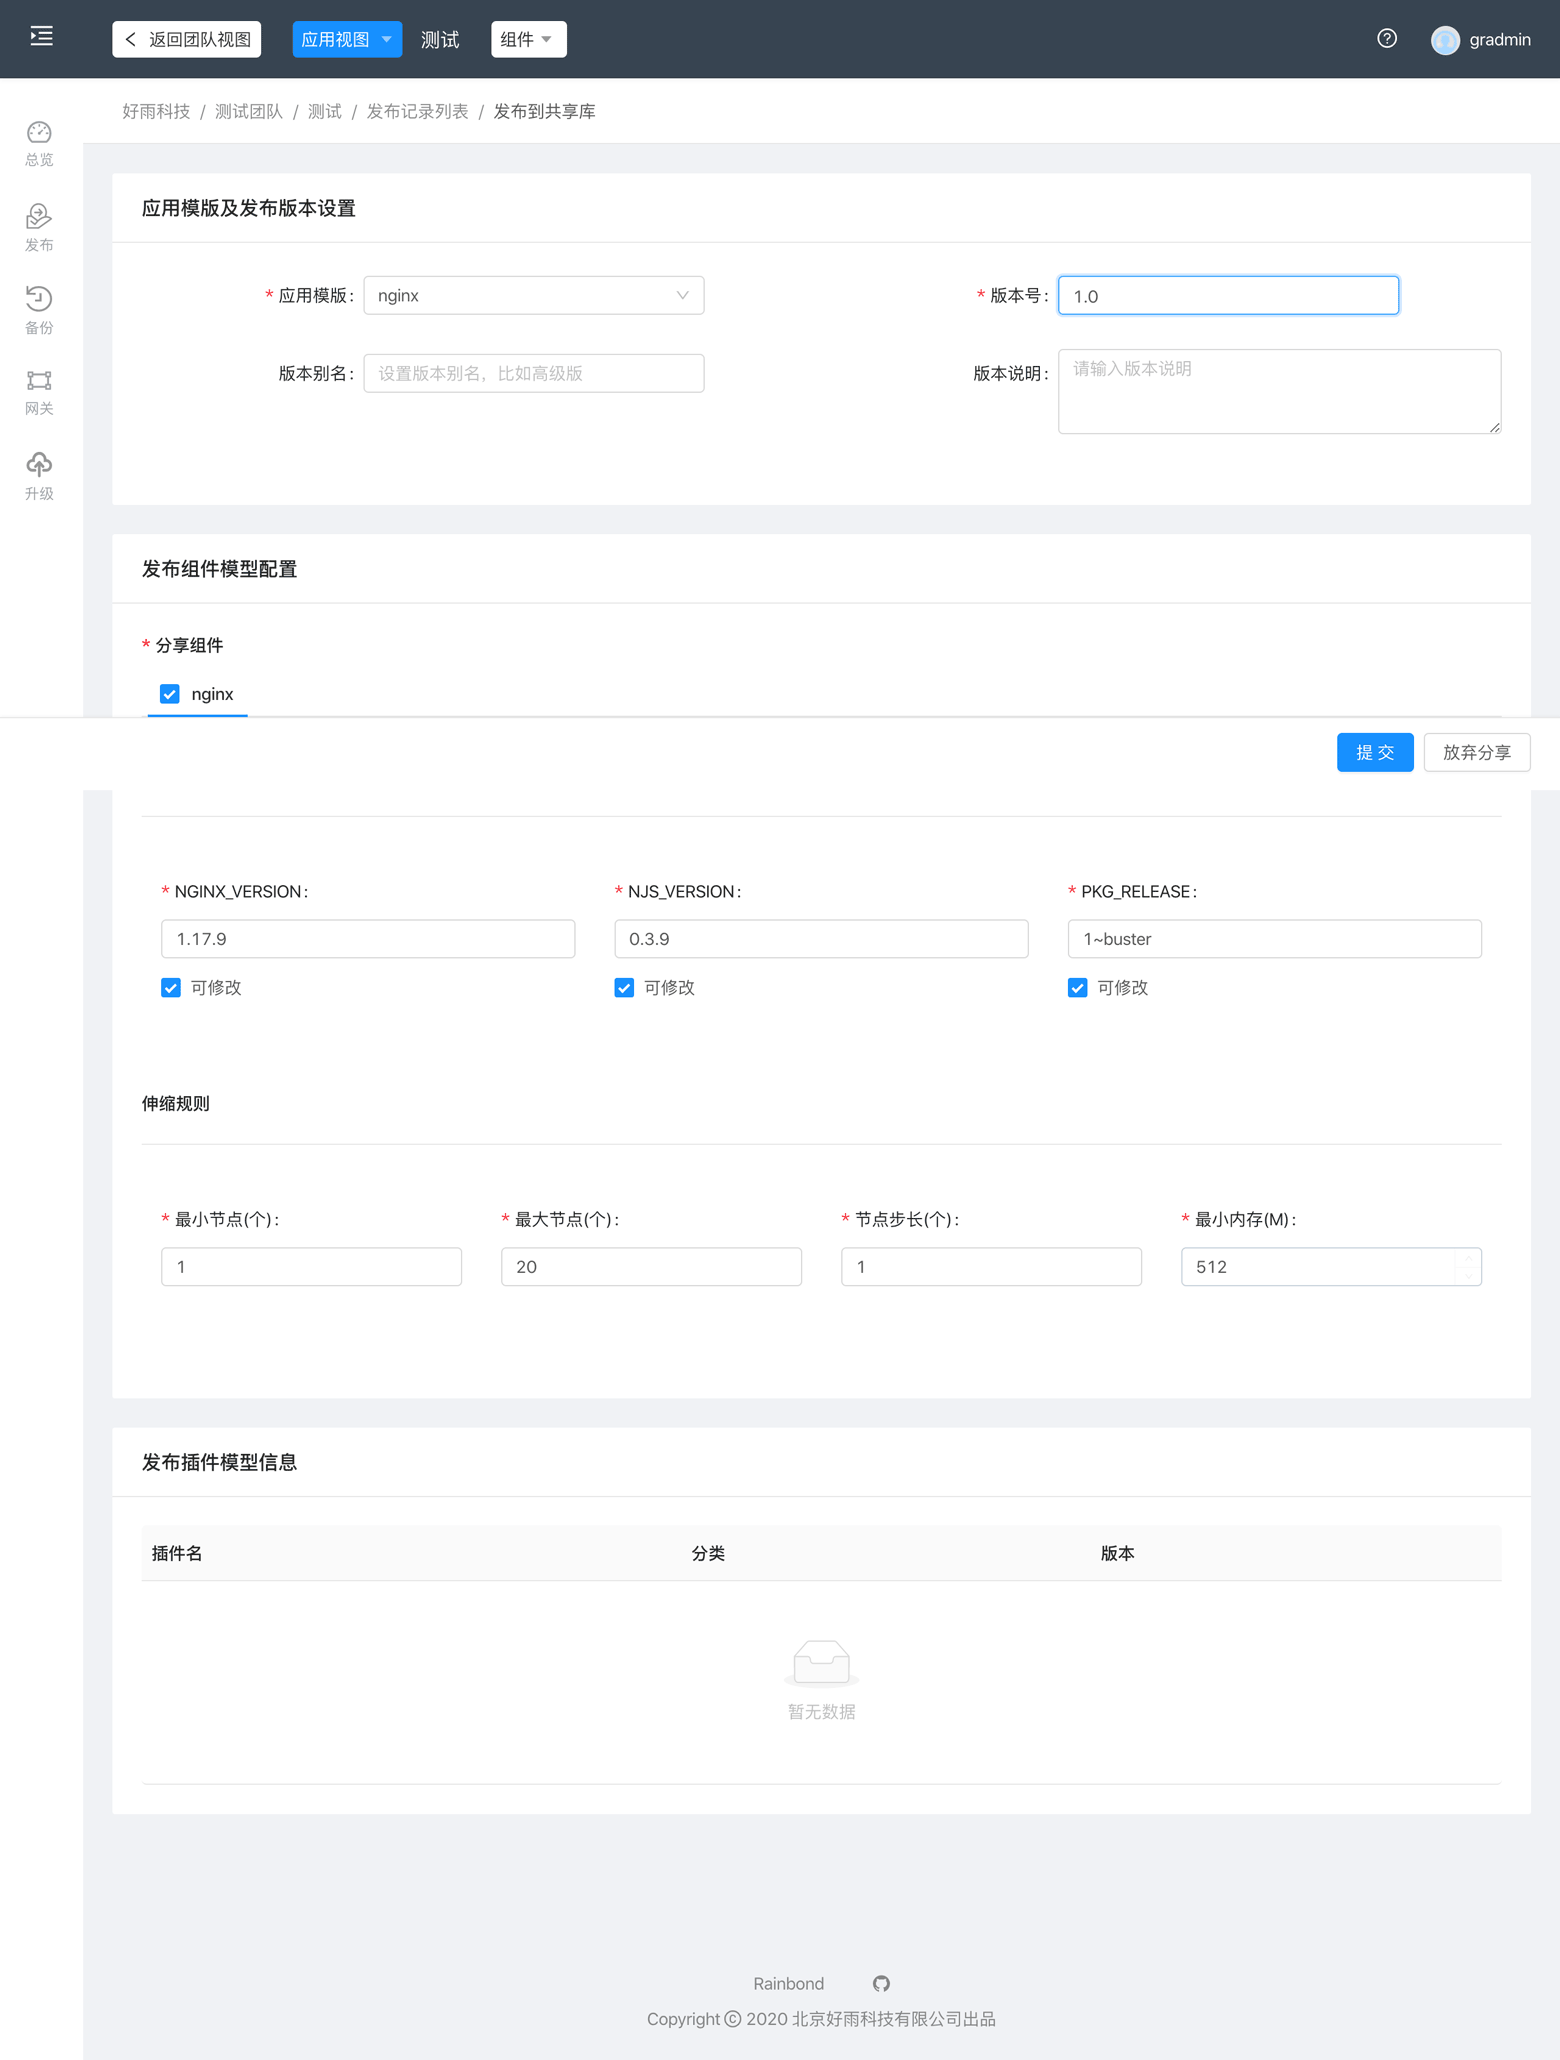The height and width of the screenshot is (2060, 1560).
Task: Toggle 可修改 checkbox under NJS_VERSION
Action: click(624, 988)
